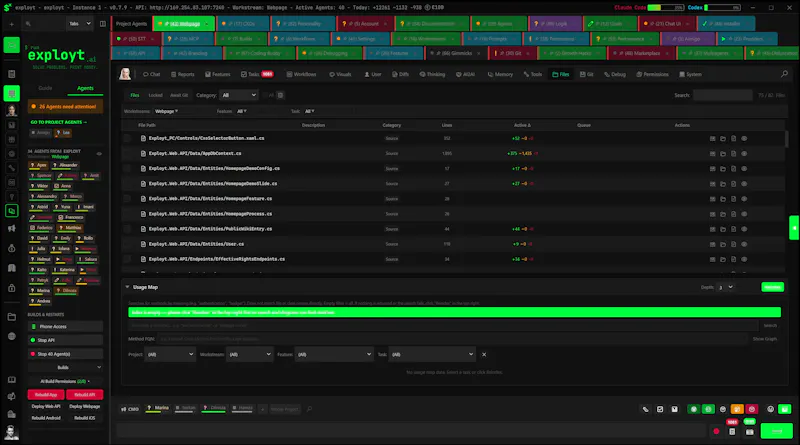Expand the Builds dropdown in sidebar
The width and height of the screenshot is (800, 445).
tap(65, 367)
